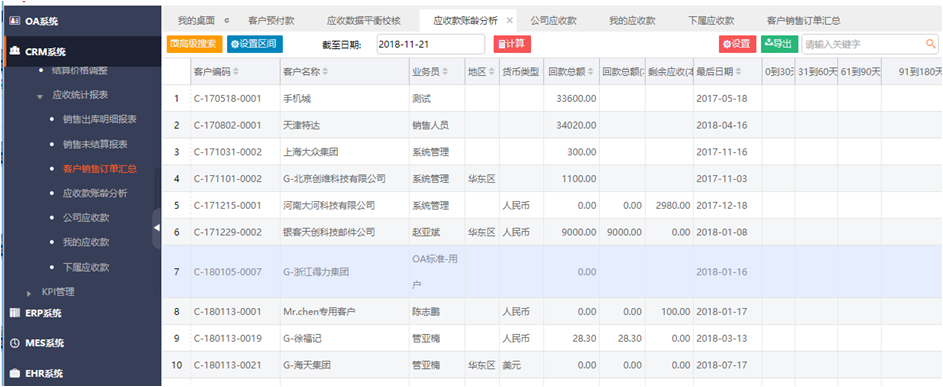Select customer row 天津特达
This screenshot has height=387, width=943.
click(x=552, y=125)
